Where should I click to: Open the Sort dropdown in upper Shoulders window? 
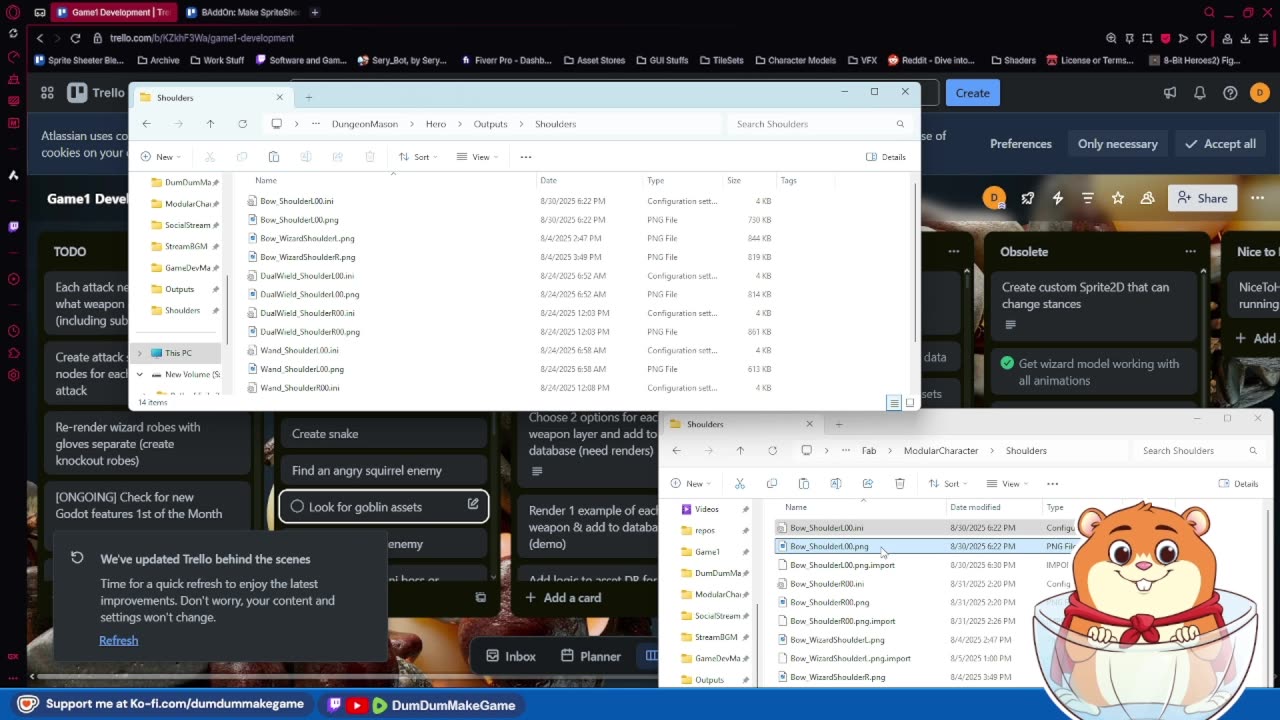(419, 157)
